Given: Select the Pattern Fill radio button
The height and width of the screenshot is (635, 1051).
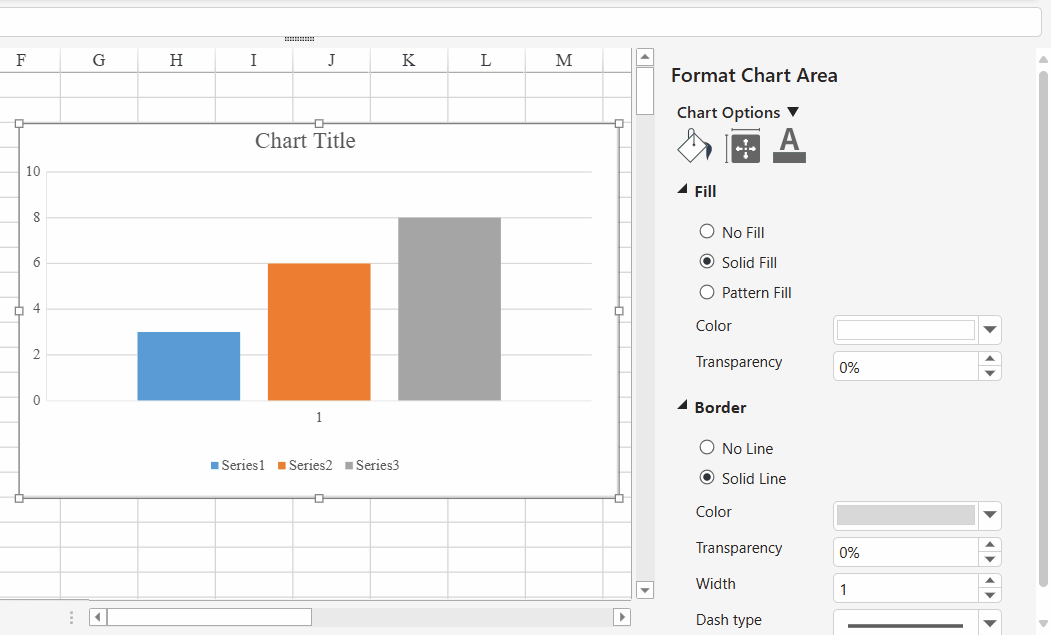Looking at the screenshot, I should pyautogui.click(x=706, y=292).
